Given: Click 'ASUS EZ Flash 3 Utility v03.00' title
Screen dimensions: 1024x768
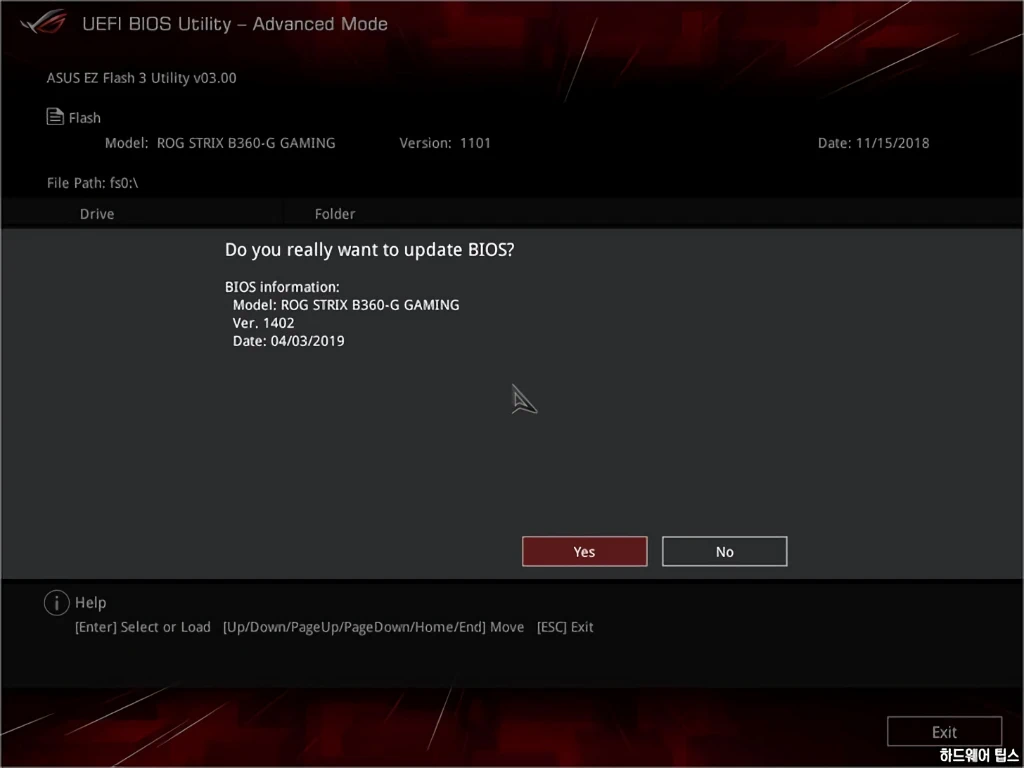Looking at the screenshot, I should 142,78.
